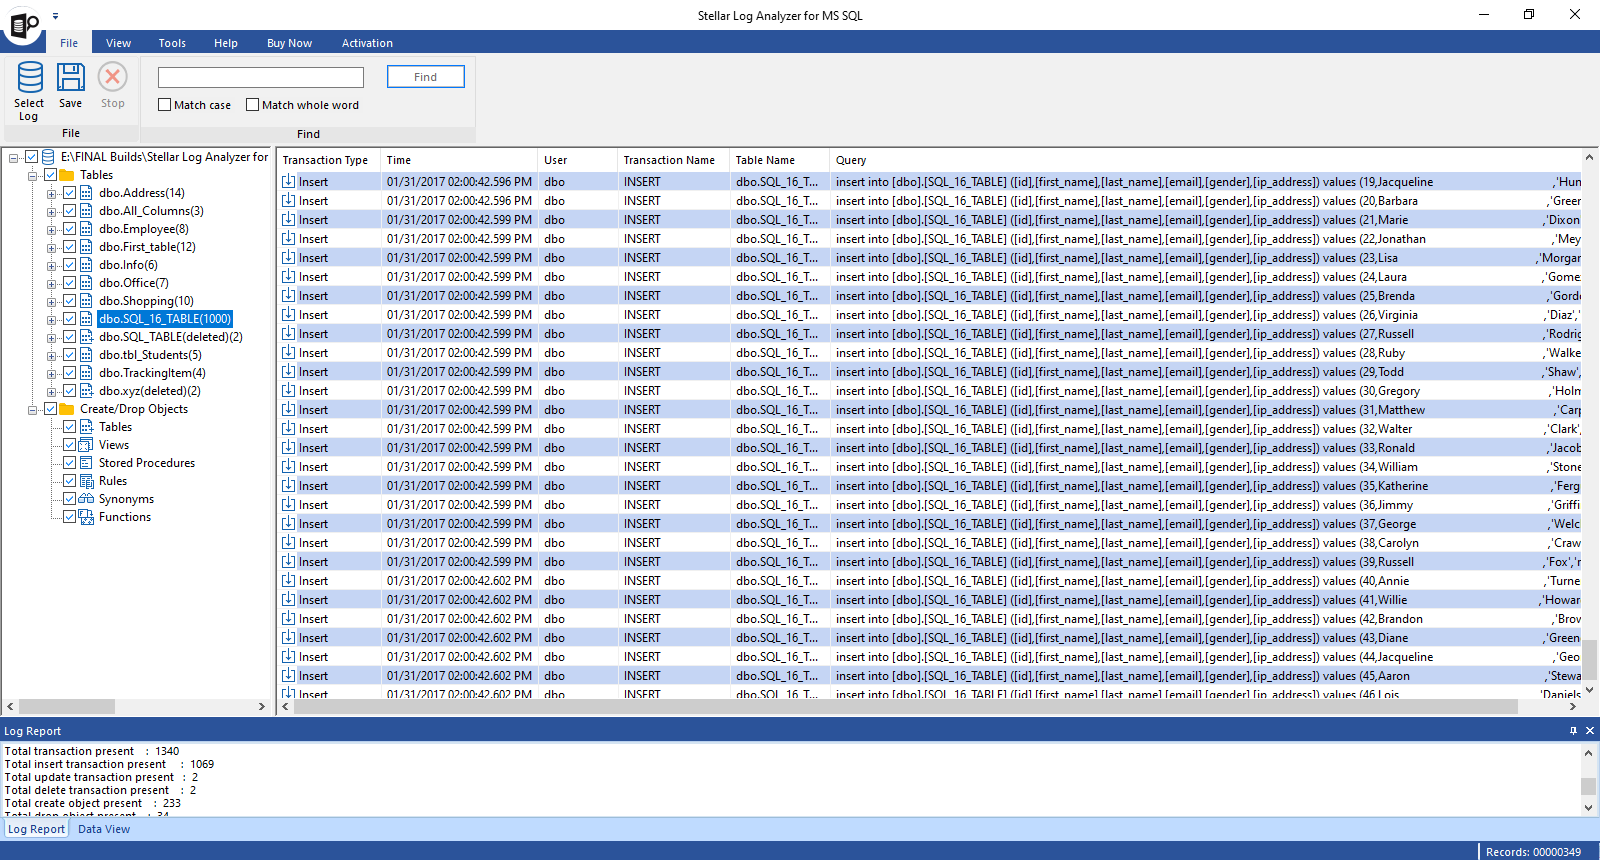Click the table icon beside dbo.Address(14)
Screen dimensions: 1600x860
coord(87,193)
